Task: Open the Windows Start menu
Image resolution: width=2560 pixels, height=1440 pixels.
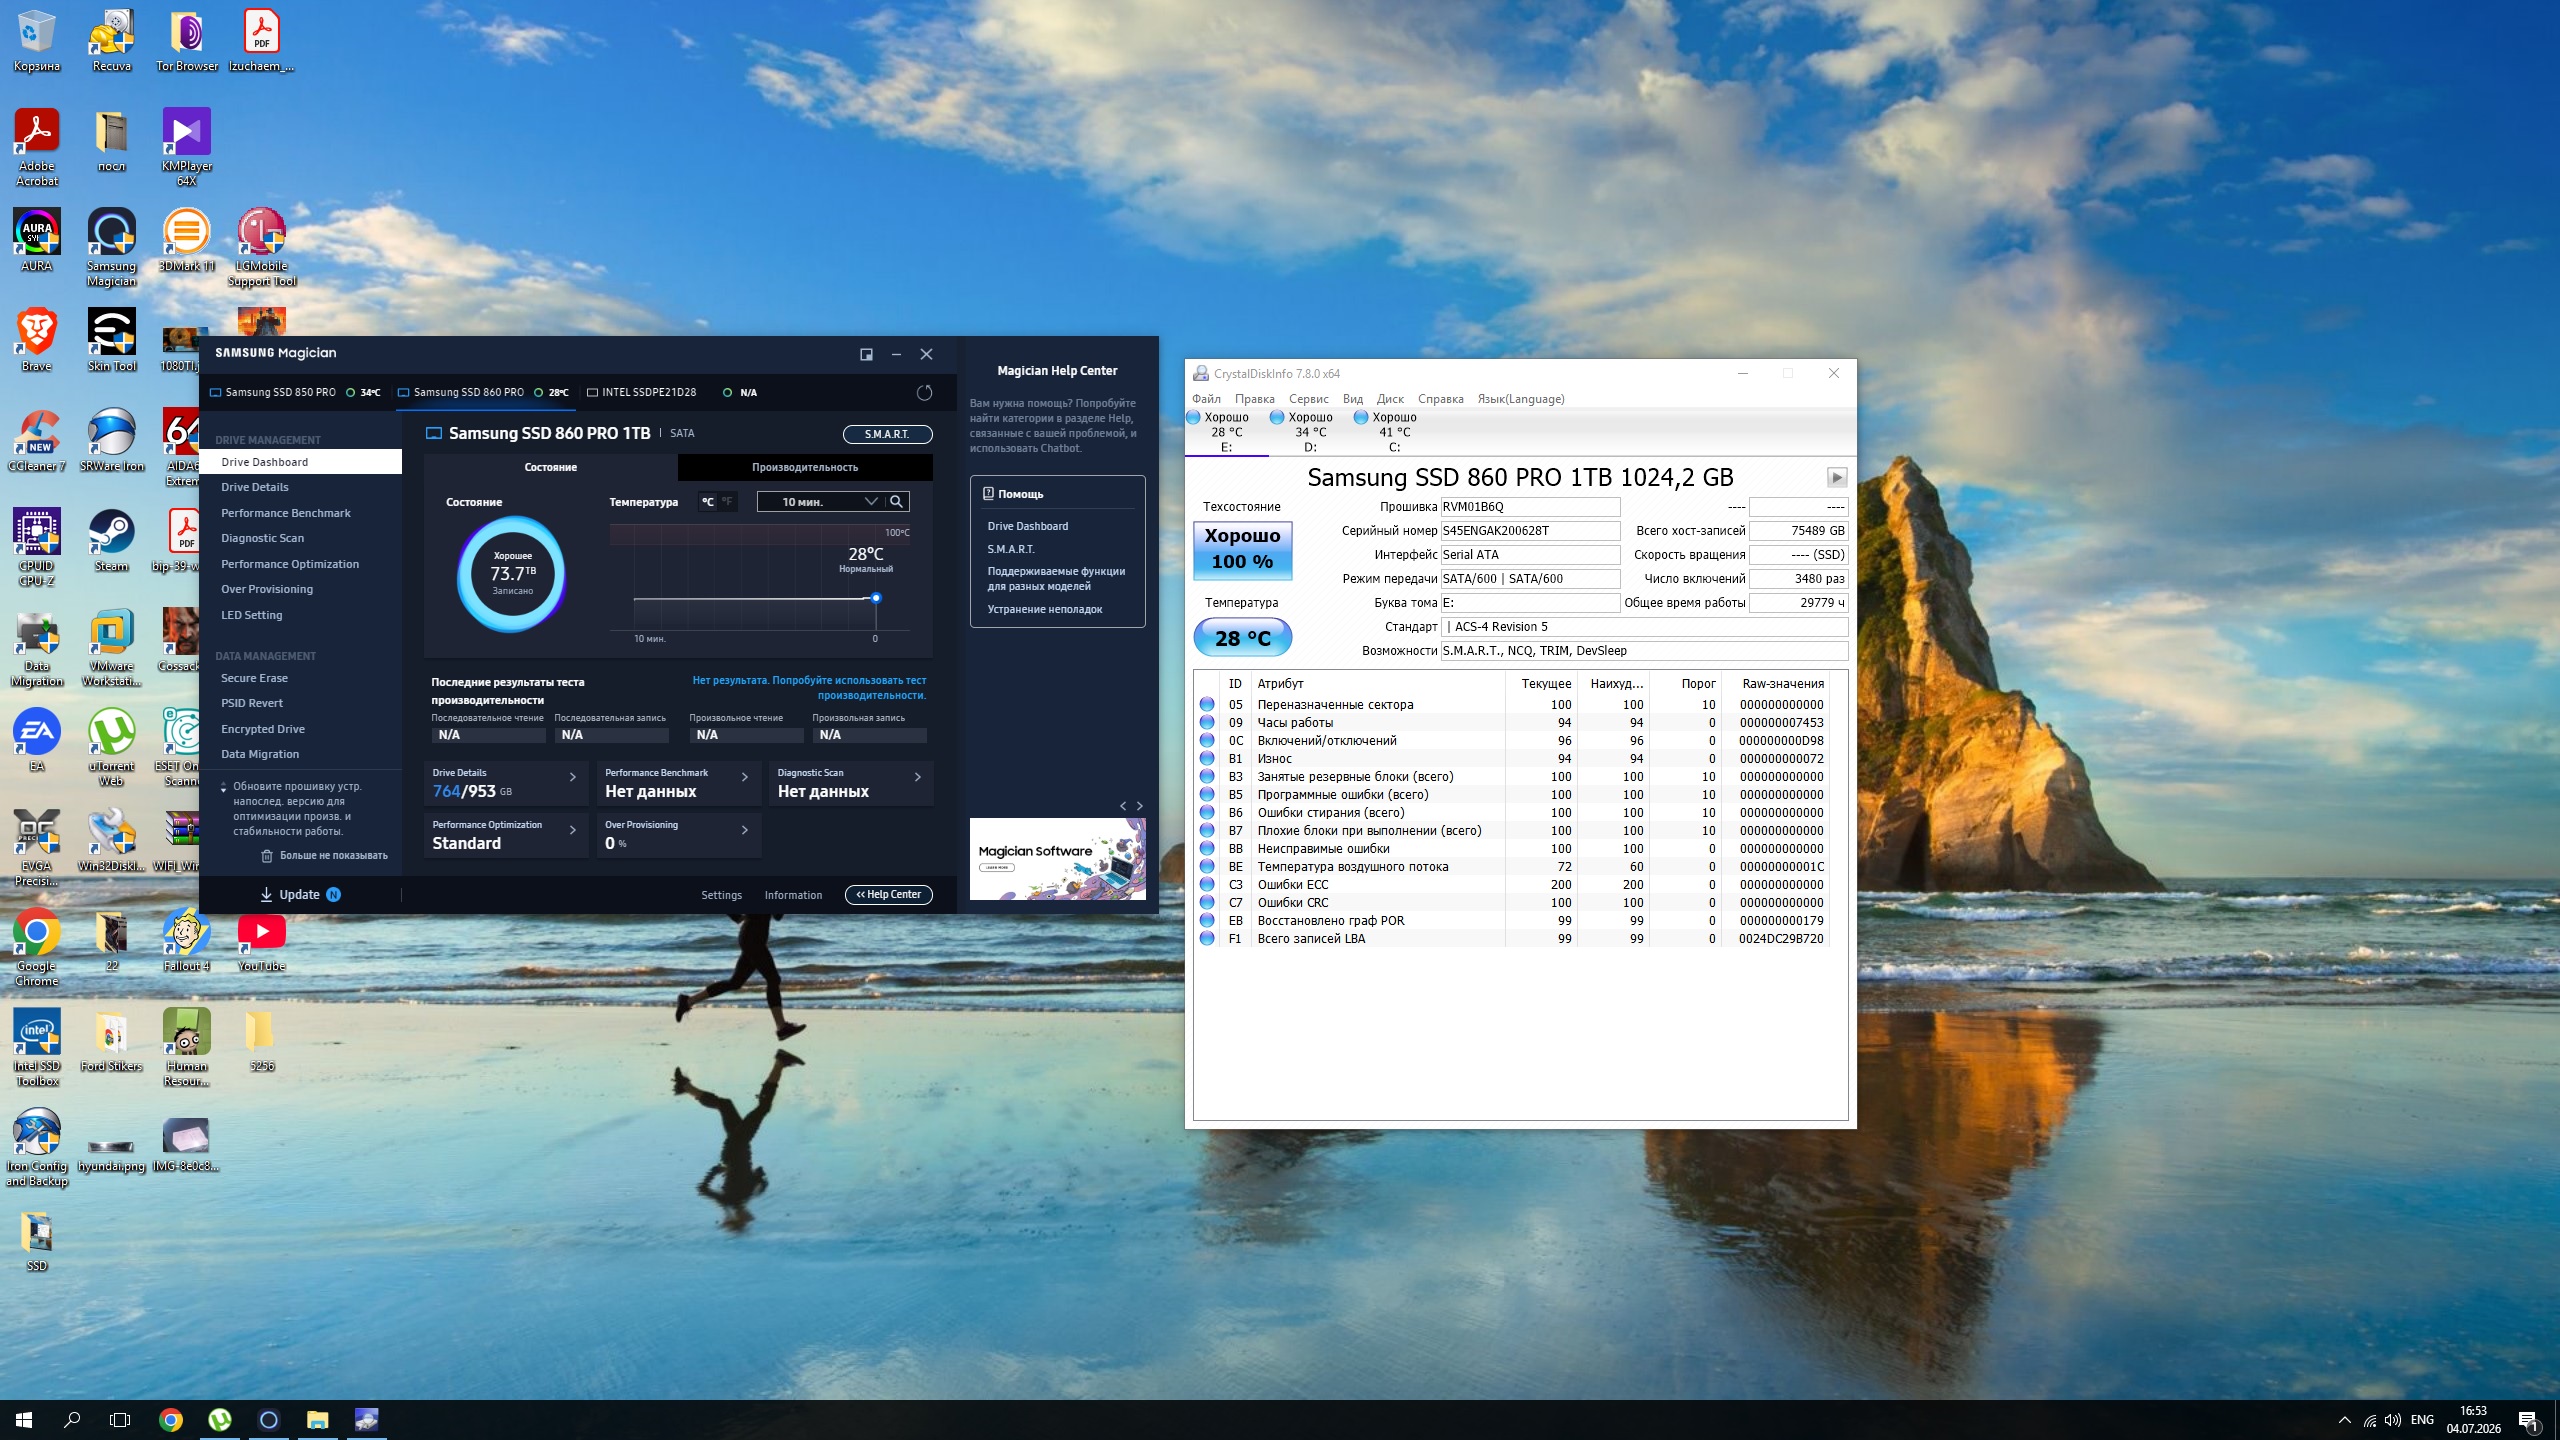Action: click(24, 1420)
